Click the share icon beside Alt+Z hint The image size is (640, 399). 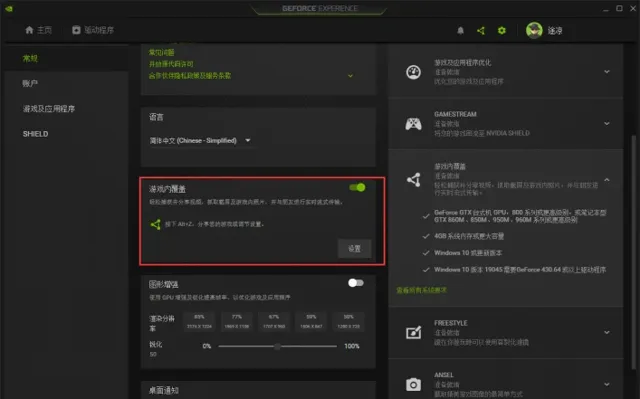156,224
